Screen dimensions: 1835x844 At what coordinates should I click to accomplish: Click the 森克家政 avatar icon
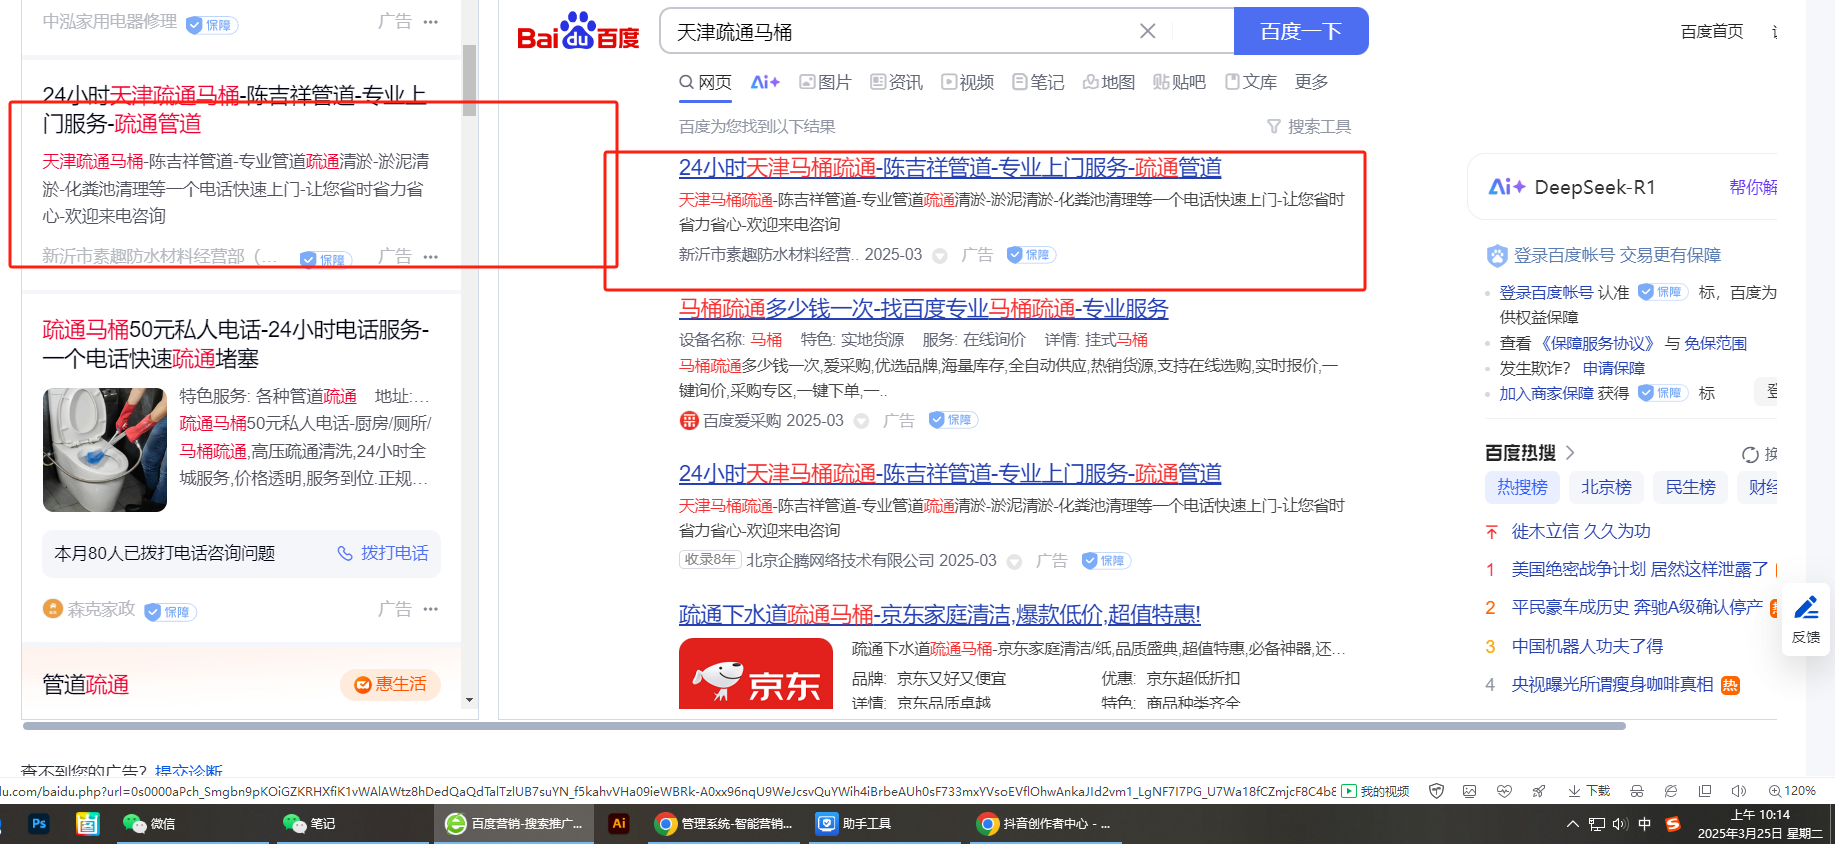(x=53, y=609)
